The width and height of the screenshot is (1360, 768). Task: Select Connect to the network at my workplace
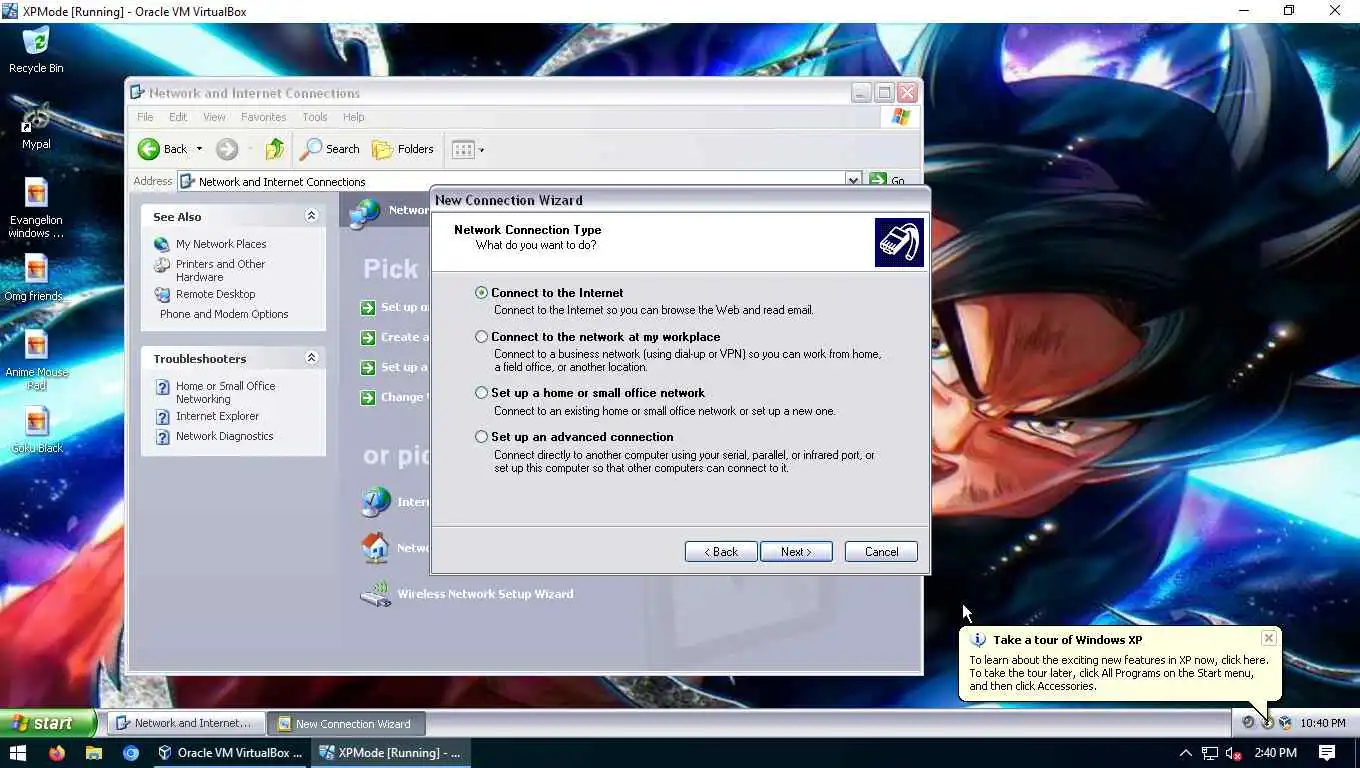coord(482,337)
